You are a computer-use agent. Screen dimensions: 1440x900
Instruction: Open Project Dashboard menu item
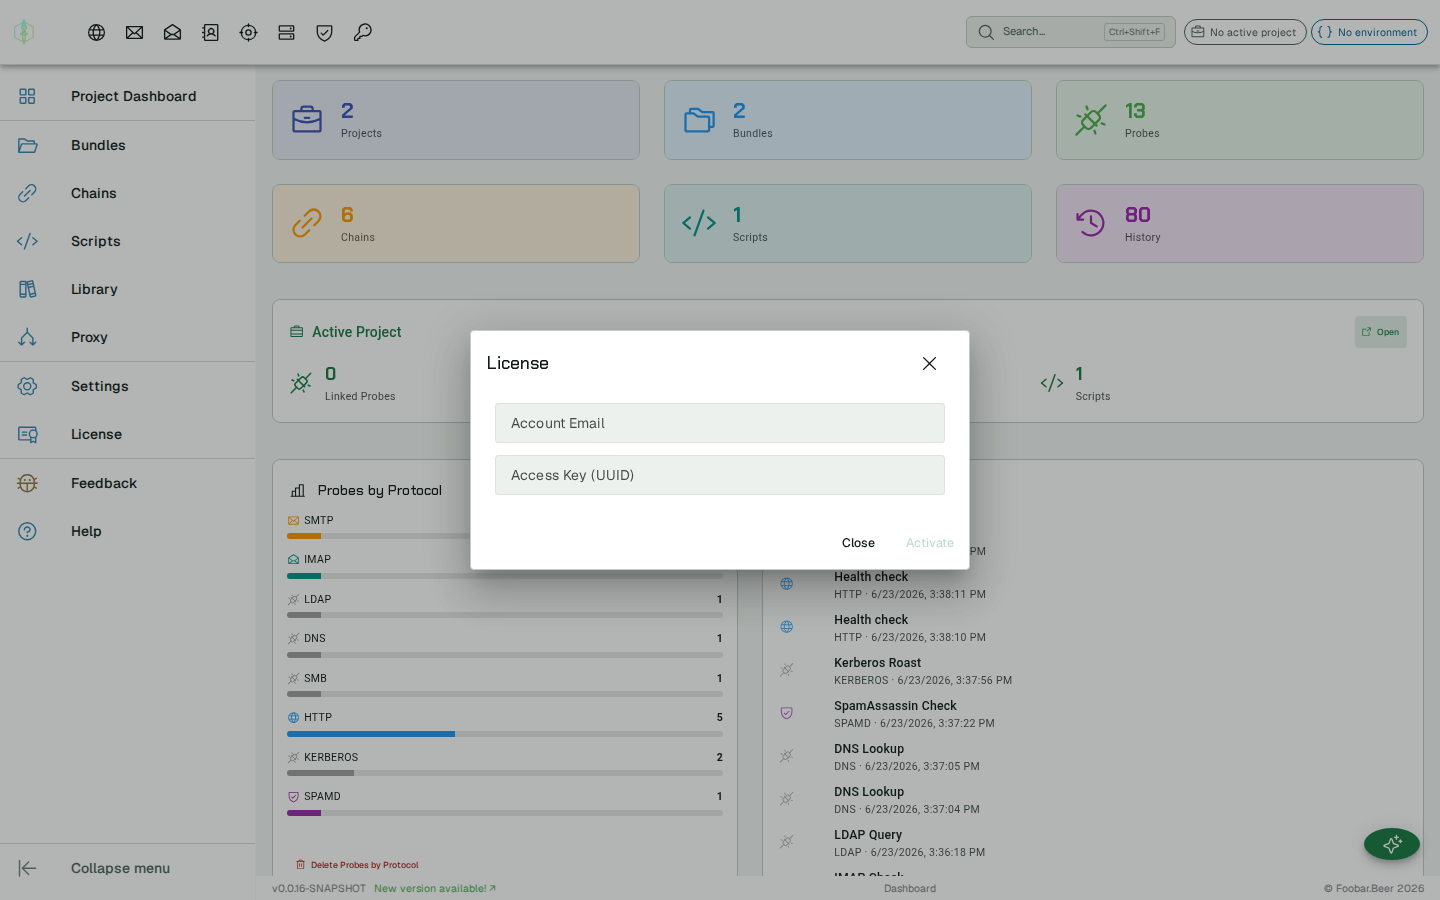128,96
